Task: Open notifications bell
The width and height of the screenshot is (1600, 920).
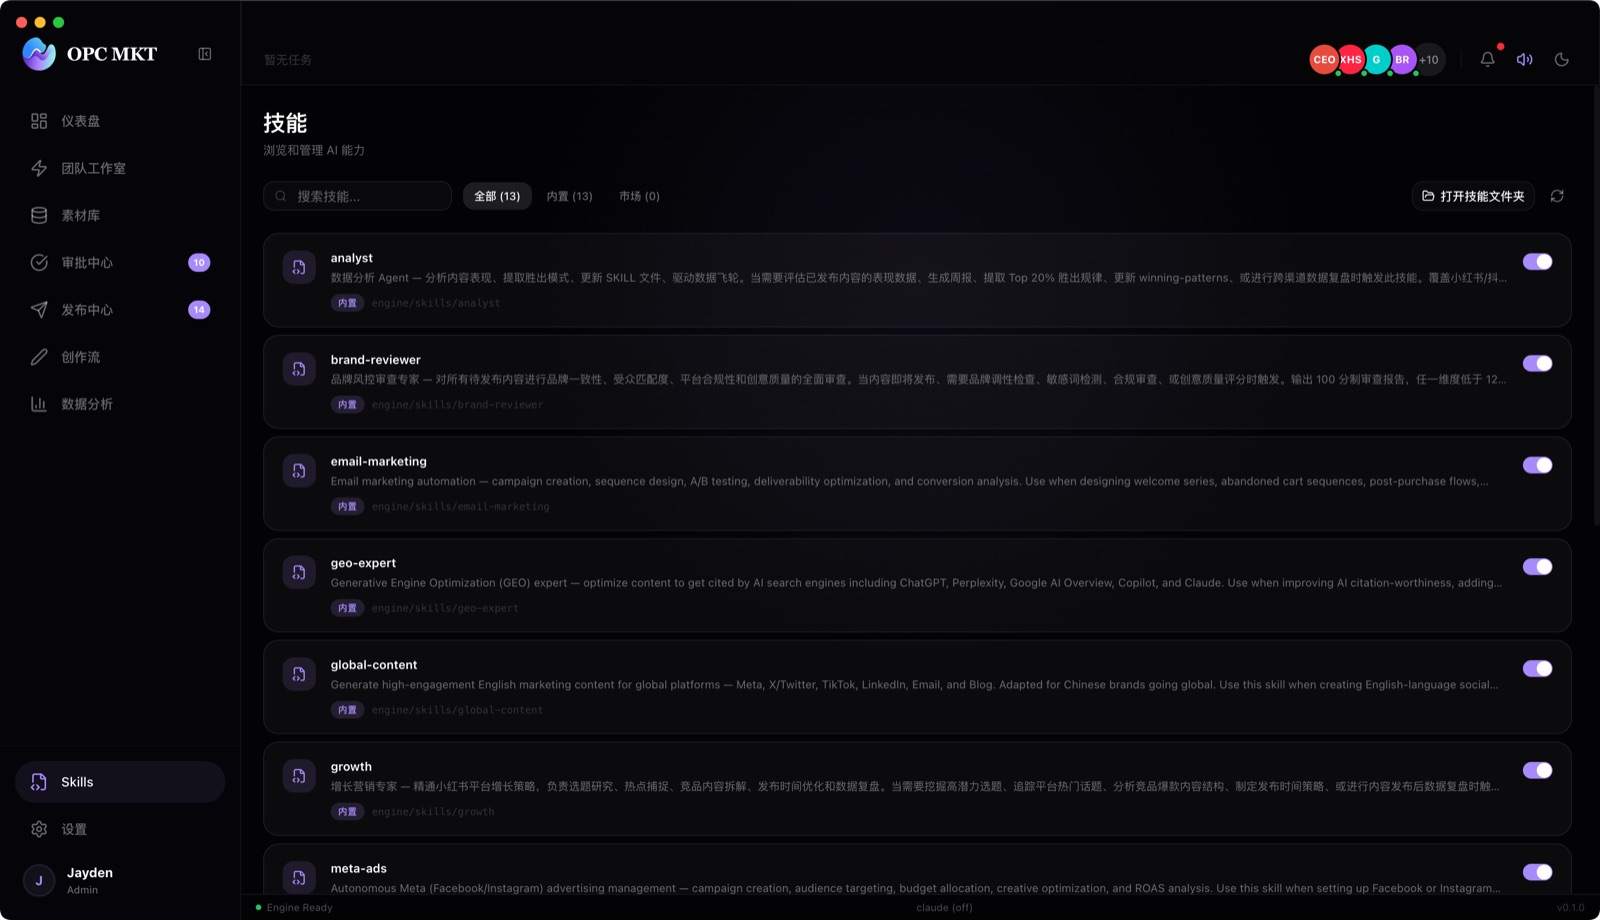Action: click(x=1488, y=59)
